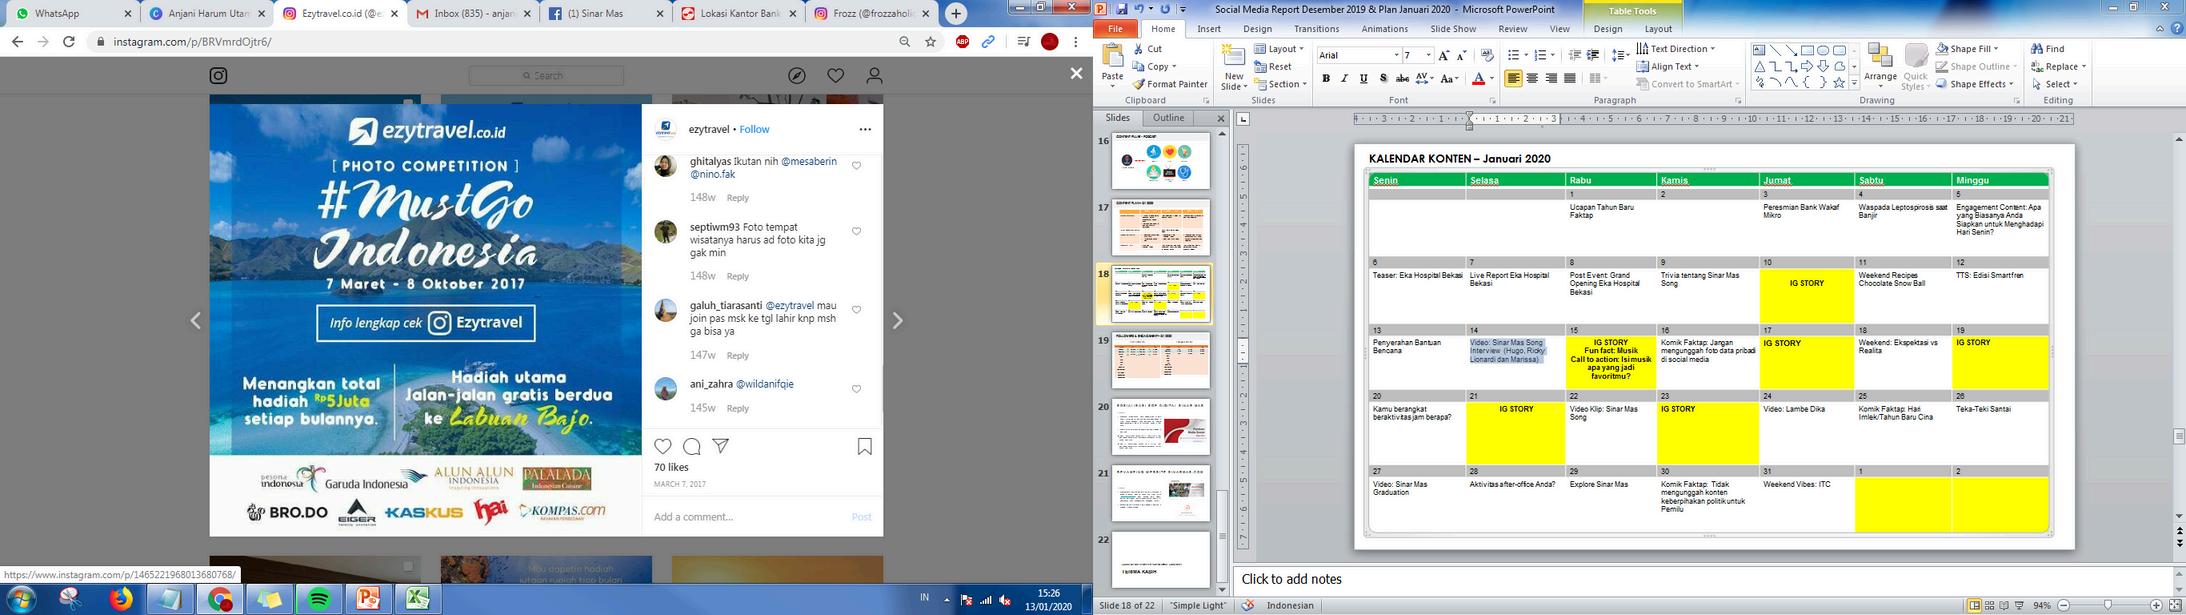The height and width of the screenshot is (615, 2186).
Task: Select slide 19 thumbnail in Slides pane
Action: coord(1161,360)
